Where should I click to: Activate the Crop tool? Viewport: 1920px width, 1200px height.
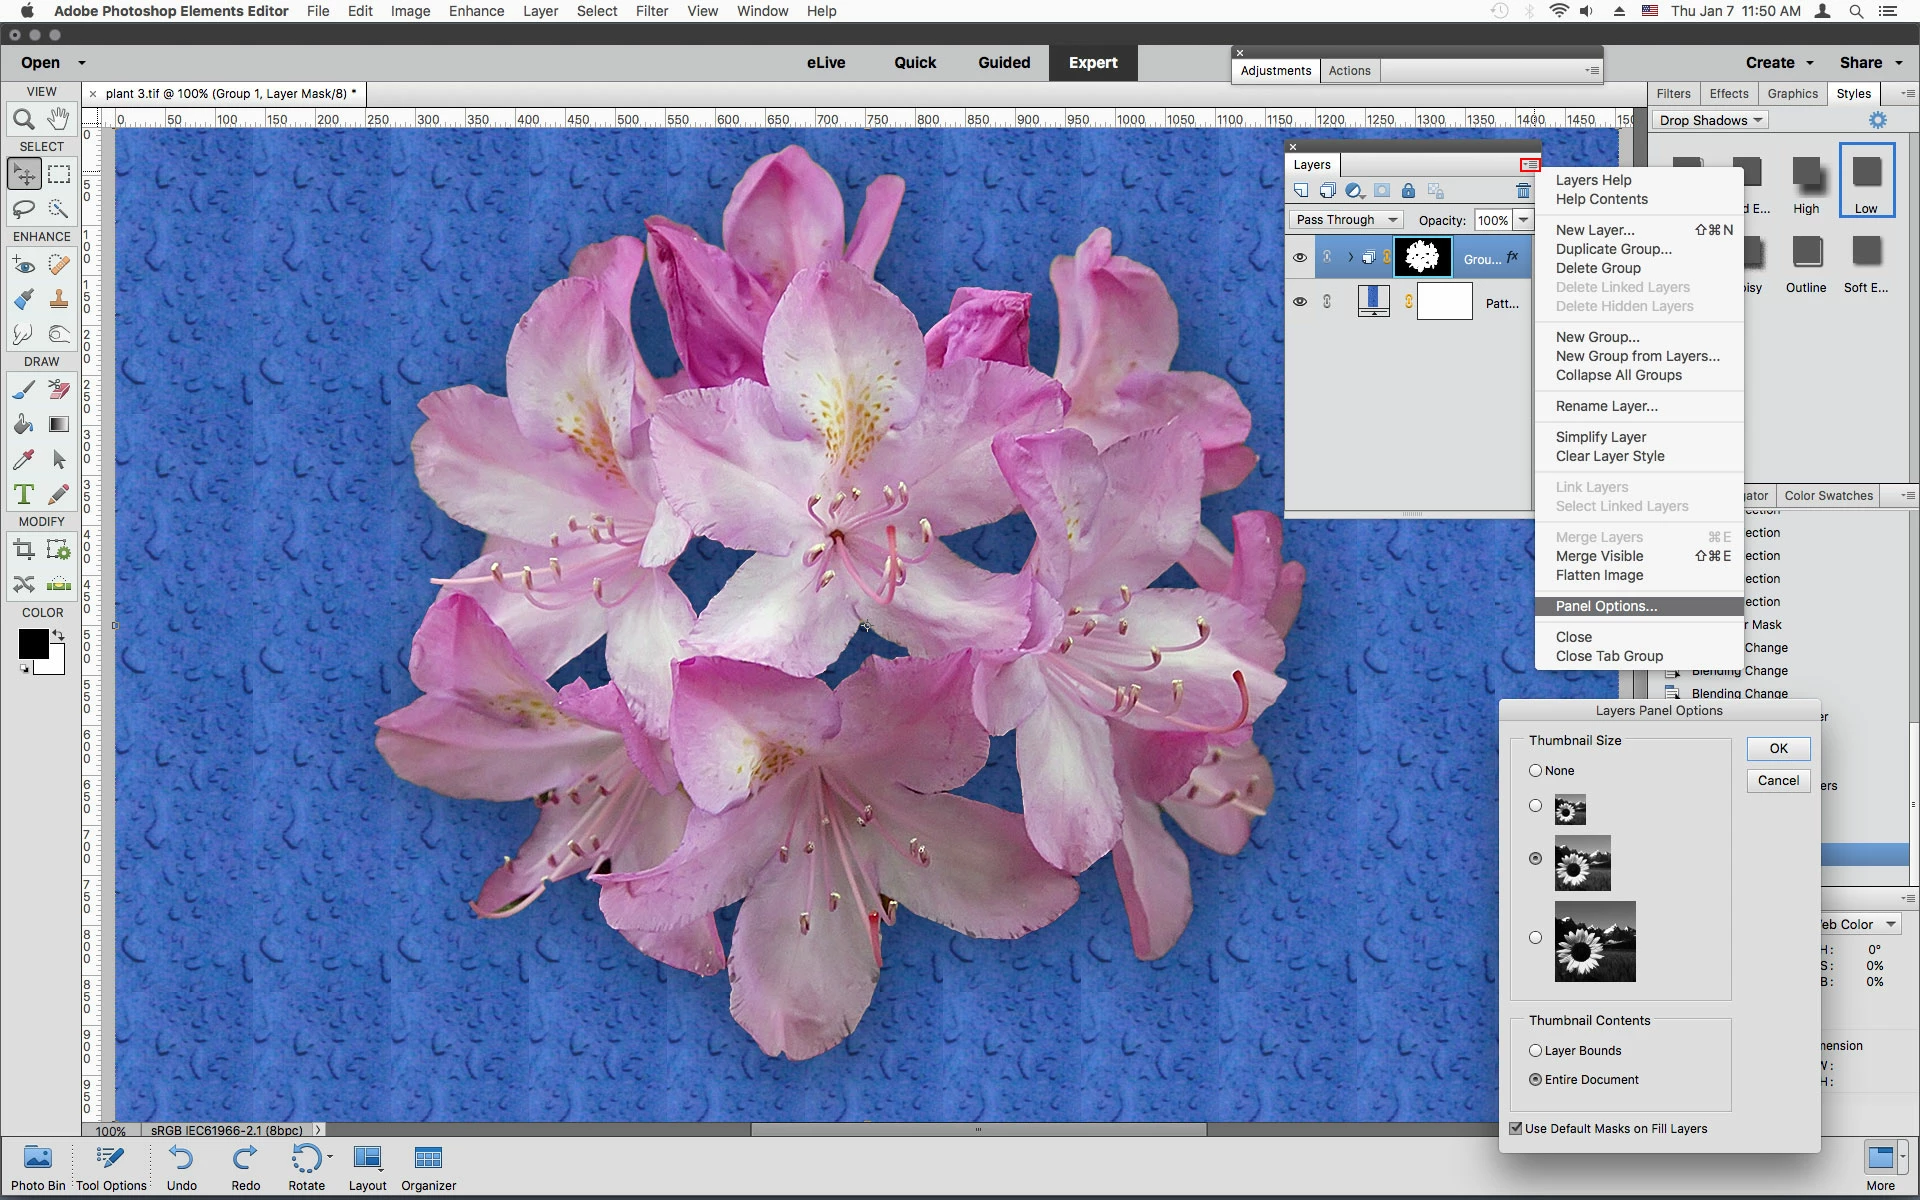pyautogui.click(x=24, y=549)
